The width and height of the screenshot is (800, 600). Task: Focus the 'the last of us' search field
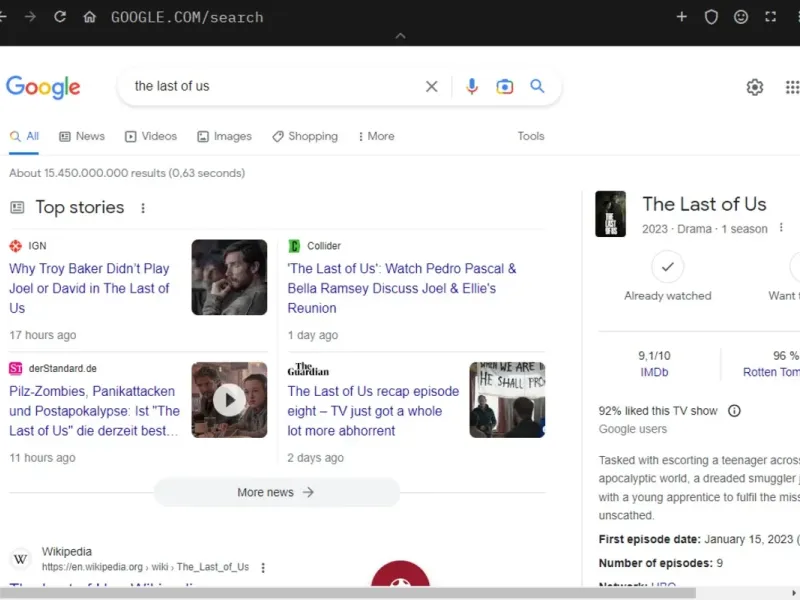[x=276, y=86]
